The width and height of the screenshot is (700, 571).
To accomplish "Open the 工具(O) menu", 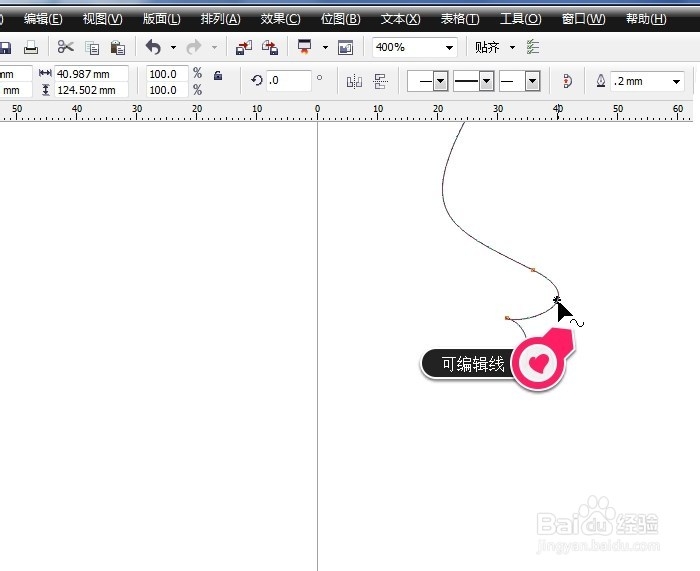I will pos(521,19).
